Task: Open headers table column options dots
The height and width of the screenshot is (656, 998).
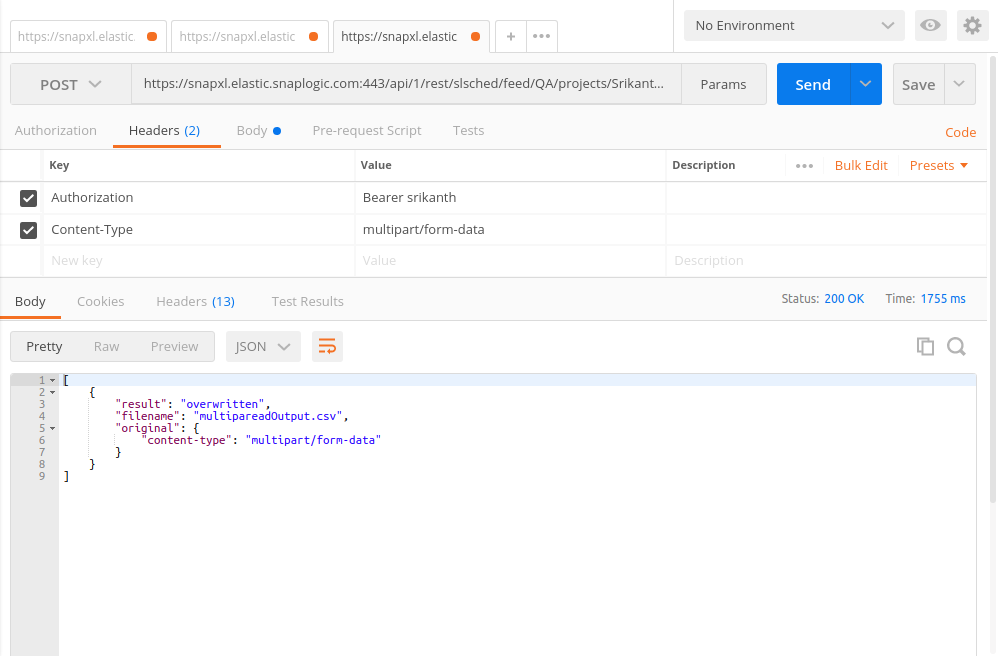Action: tap(804, 166)
